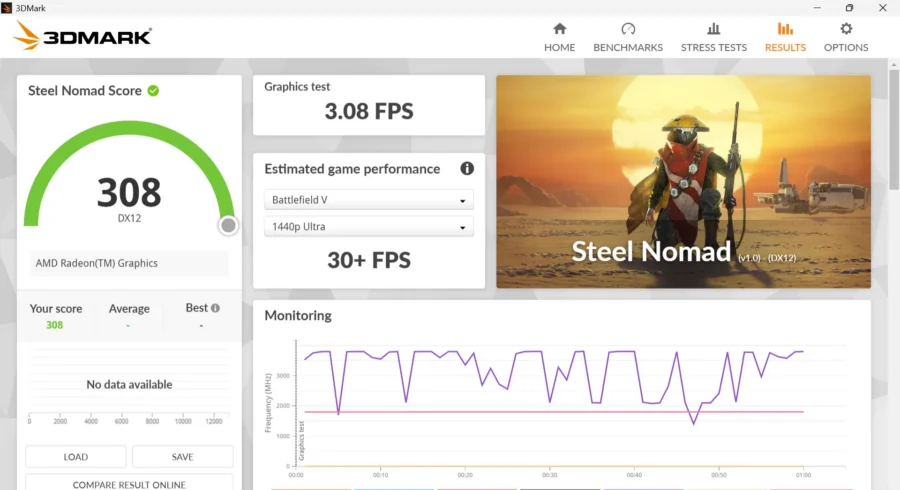Click COMPARE RESULT ONLINE button
Viewport: 900px width, 490px height.
129,483
